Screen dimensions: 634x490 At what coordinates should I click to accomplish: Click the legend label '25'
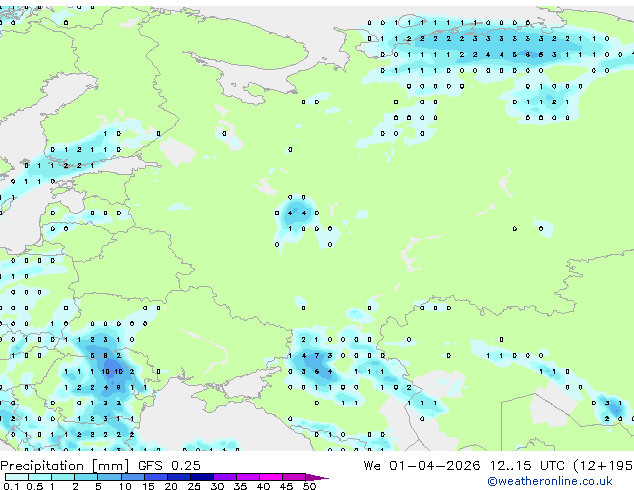click(x=194, y=486)
